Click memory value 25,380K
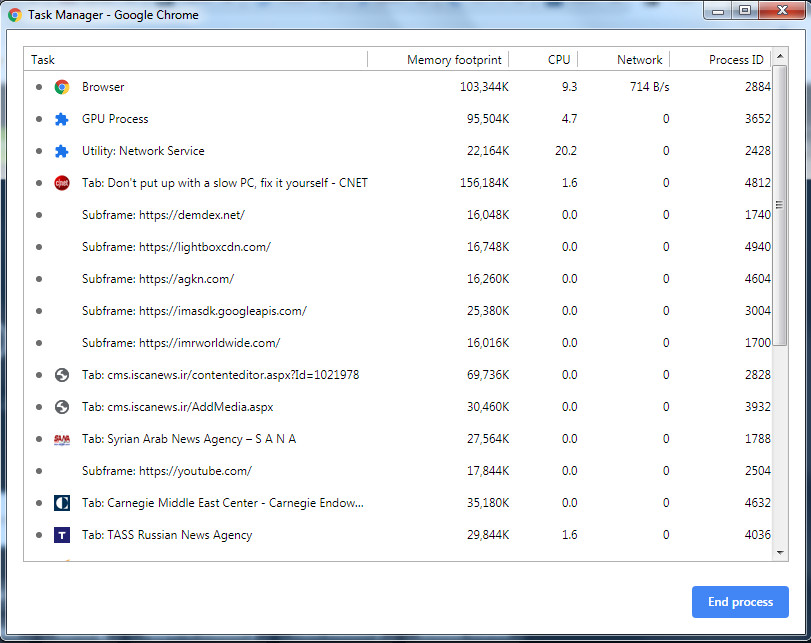 tap(488, 311)
